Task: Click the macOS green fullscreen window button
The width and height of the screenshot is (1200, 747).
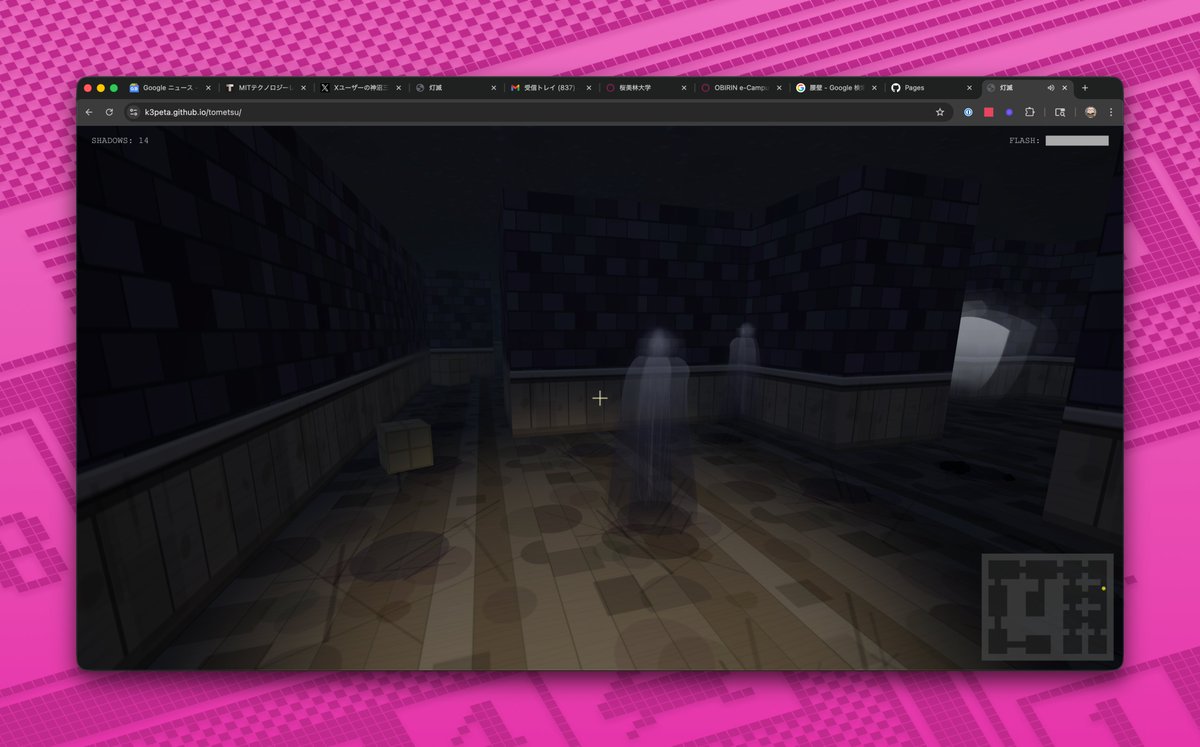Action: 114,88
